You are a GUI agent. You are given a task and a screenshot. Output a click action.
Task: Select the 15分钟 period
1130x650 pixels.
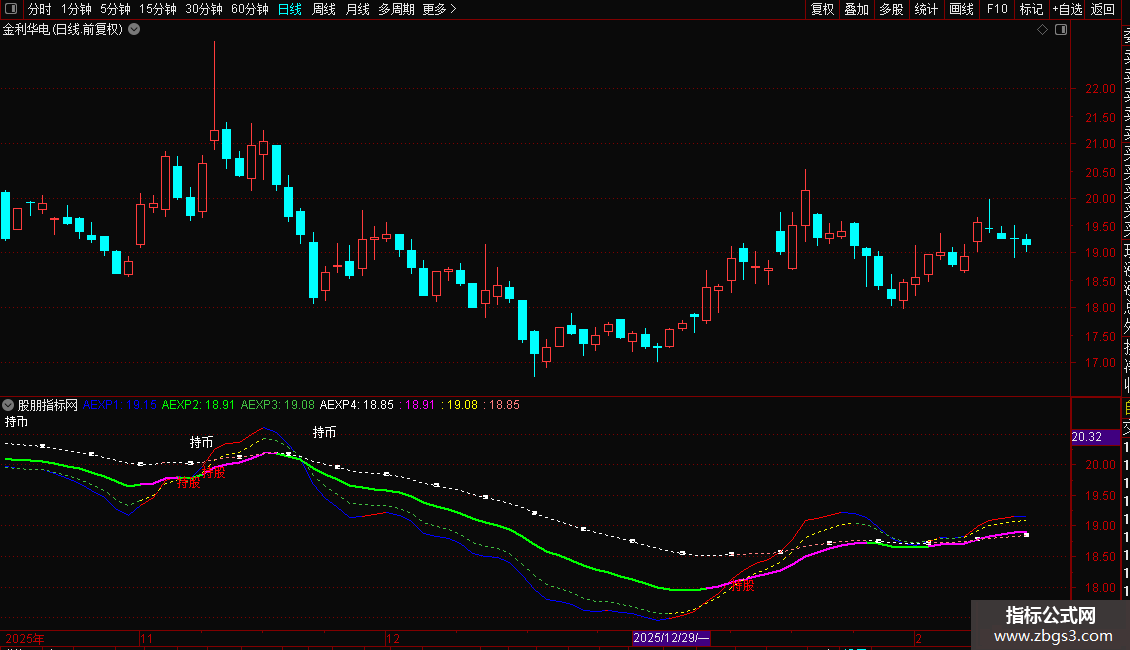tap(158, 9)
